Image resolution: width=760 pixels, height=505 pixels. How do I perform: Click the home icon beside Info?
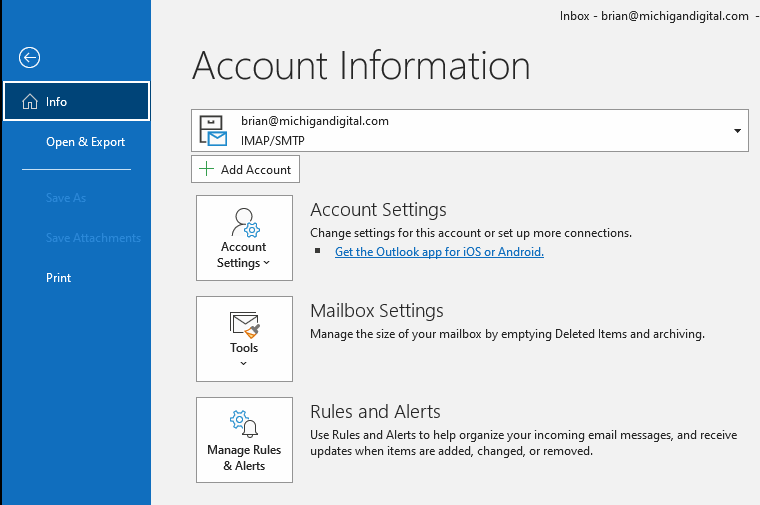pyautogui.click(x=29, y=102)
